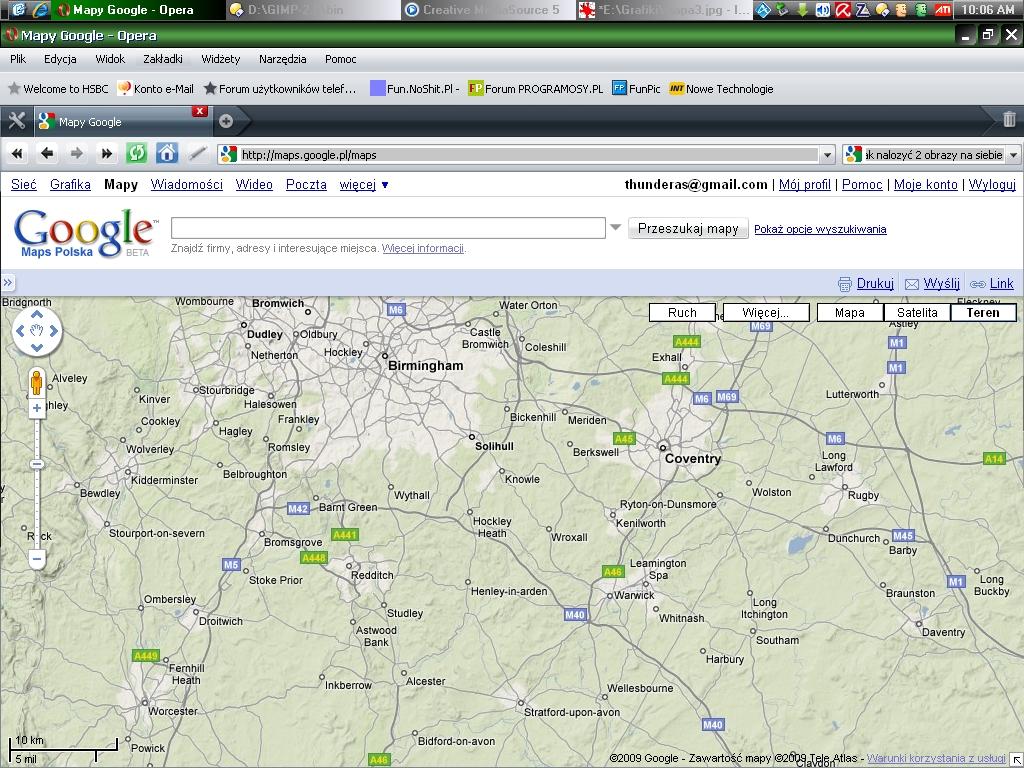Switch to Satelita view

917,312
